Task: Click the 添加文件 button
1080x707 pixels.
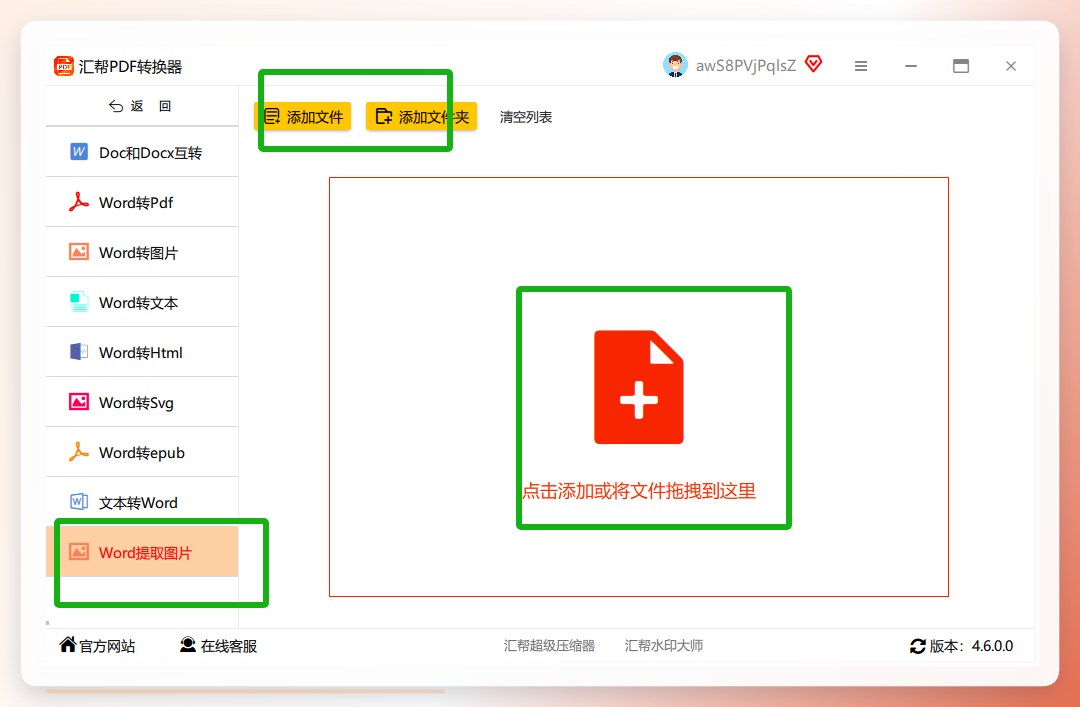Action: (303, 116)
